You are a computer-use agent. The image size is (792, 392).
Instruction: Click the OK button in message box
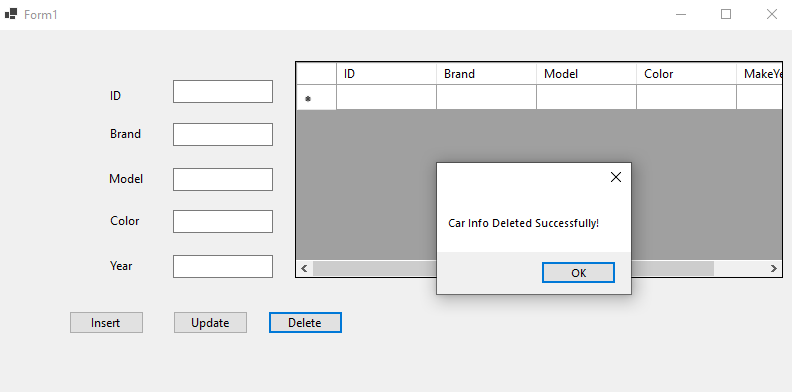[x=578, y=273]
